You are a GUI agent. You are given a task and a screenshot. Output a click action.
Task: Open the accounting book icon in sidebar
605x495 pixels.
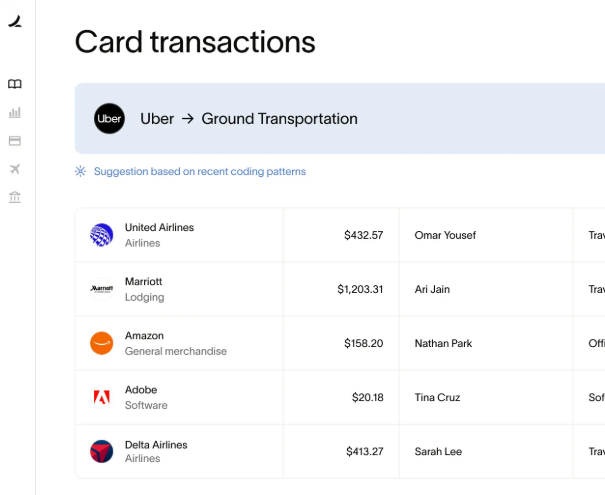point(15,84)
